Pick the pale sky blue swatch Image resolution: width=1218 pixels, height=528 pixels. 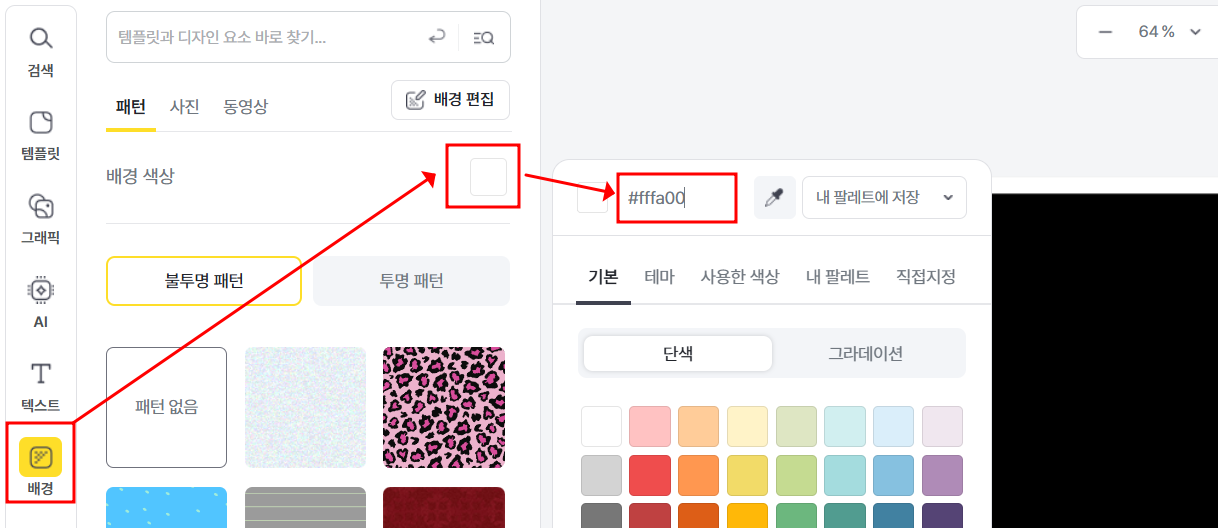(894, 426)
